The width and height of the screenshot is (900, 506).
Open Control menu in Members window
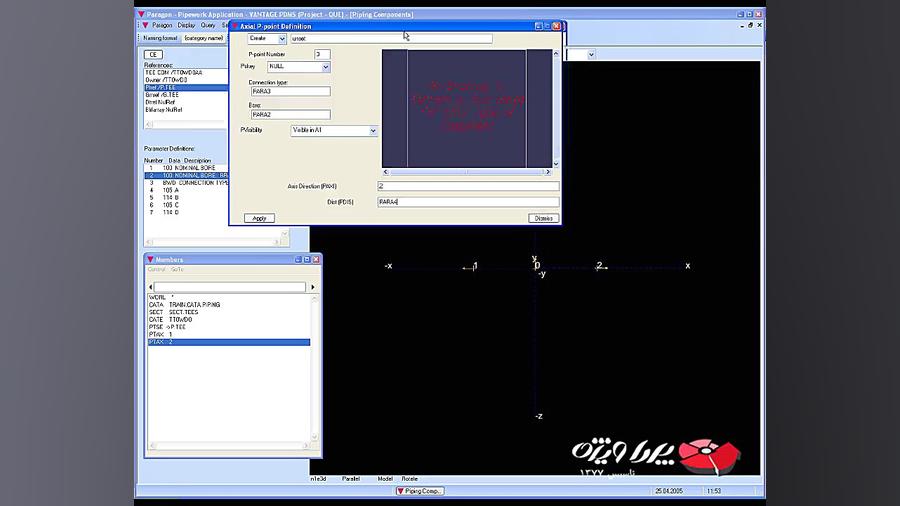pyautogui.click(x=156, y=269)
